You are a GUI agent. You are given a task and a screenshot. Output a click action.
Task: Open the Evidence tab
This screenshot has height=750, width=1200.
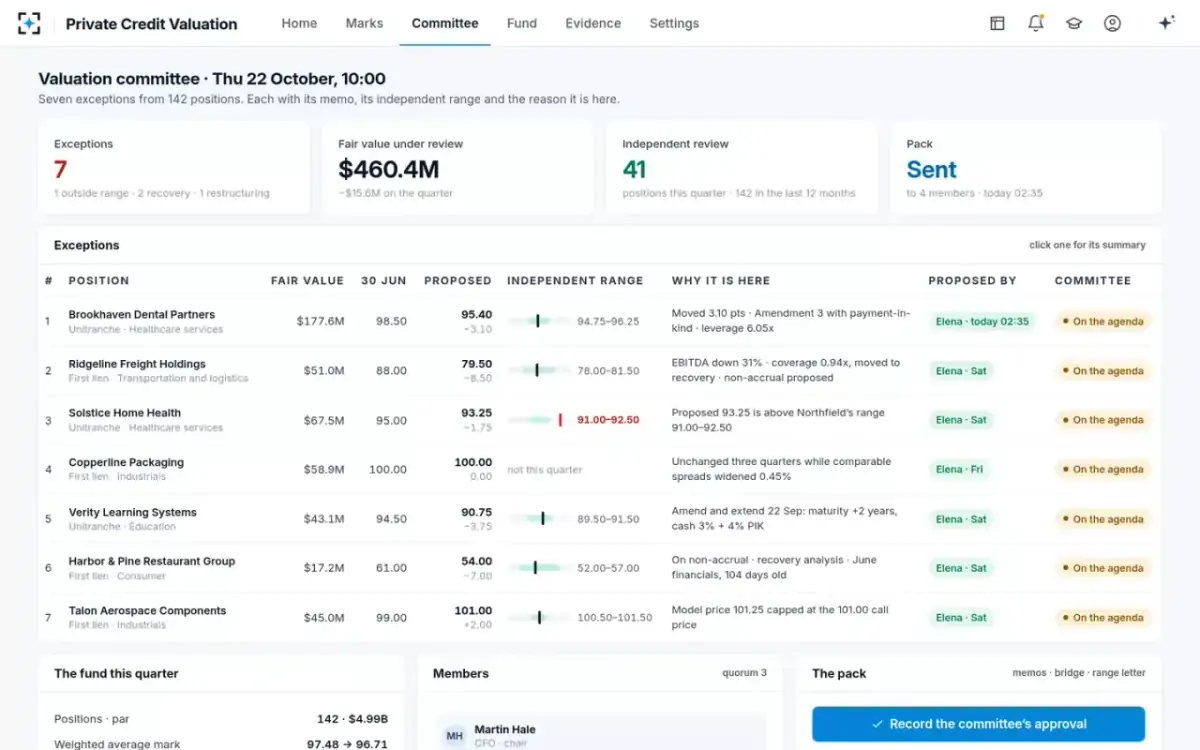[x=593, y=23]
